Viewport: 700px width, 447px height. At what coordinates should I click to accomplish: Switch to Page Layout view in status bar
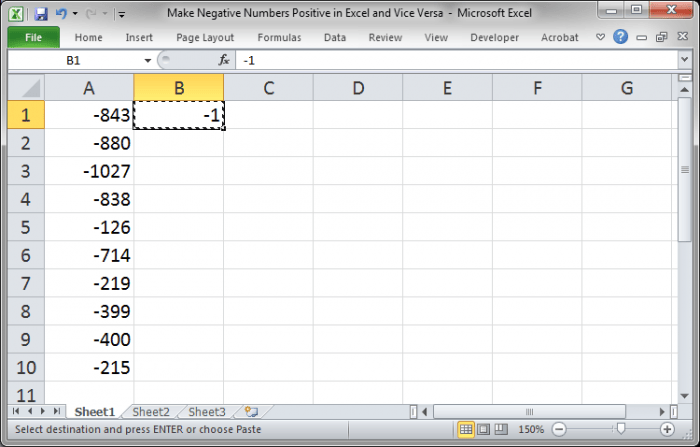[483, 430]
